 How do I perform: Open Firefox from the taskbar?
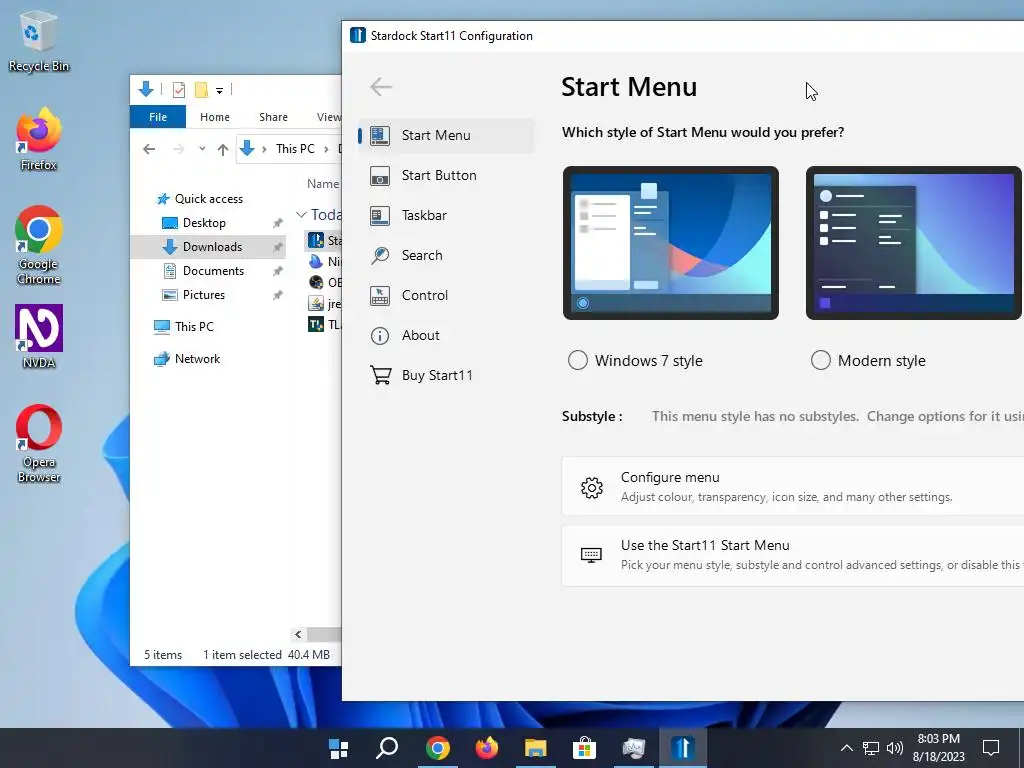(x=487, y=748)
